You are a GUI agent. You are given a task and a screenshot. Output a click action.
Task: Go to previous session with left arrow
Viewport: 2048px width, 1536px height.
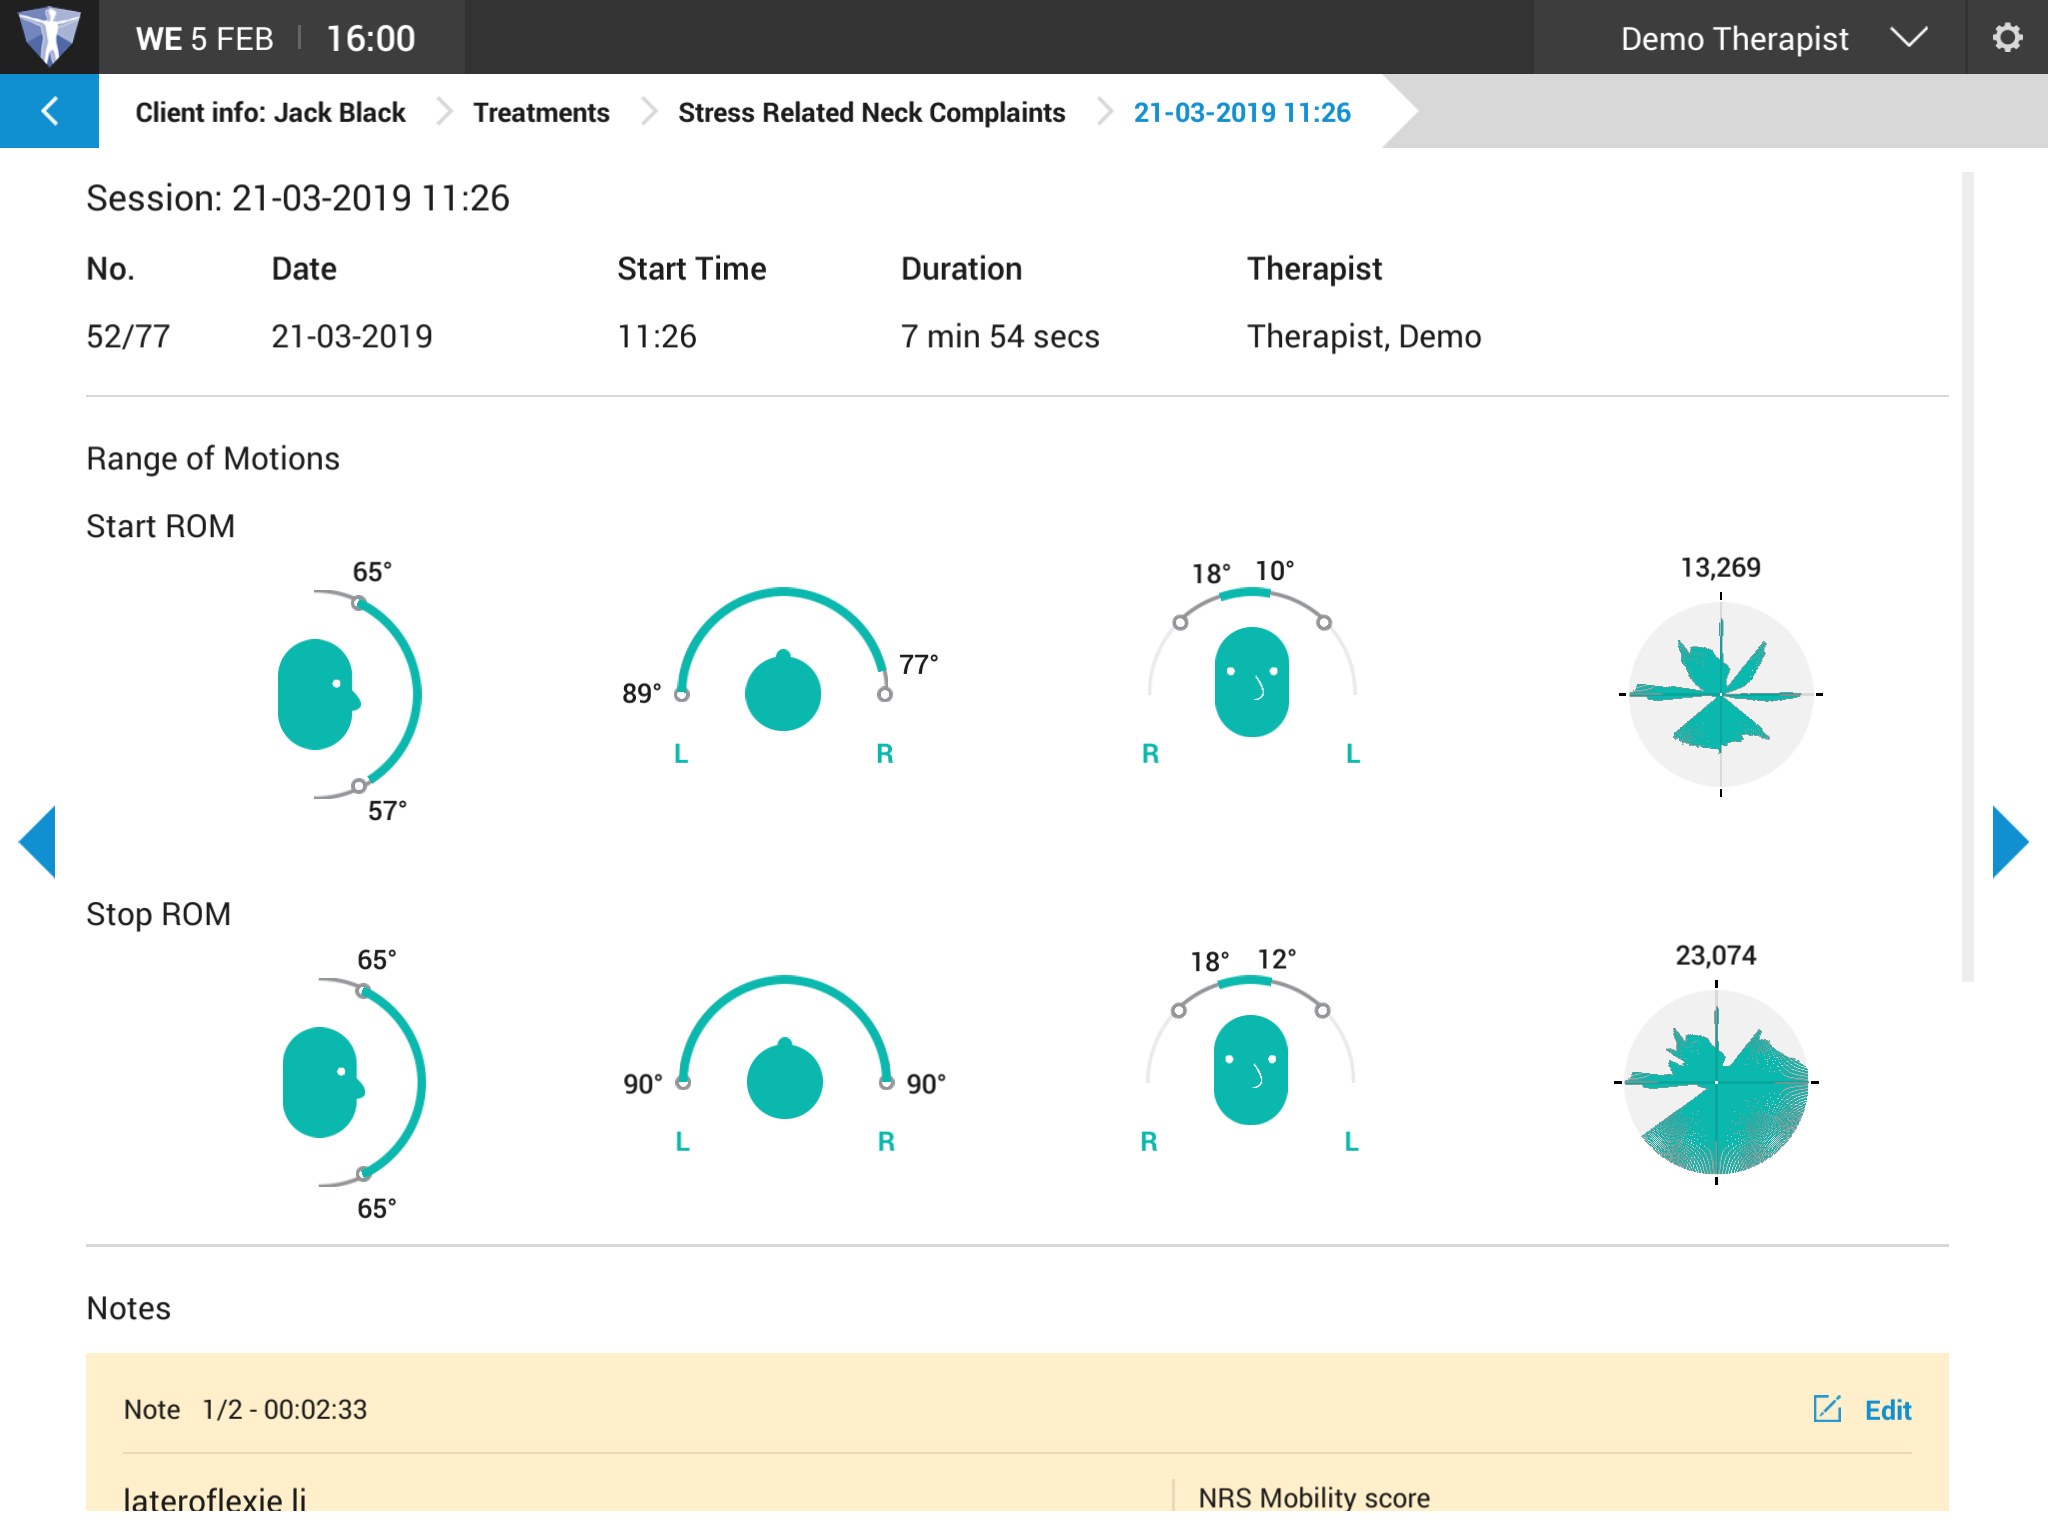[37, 842]
